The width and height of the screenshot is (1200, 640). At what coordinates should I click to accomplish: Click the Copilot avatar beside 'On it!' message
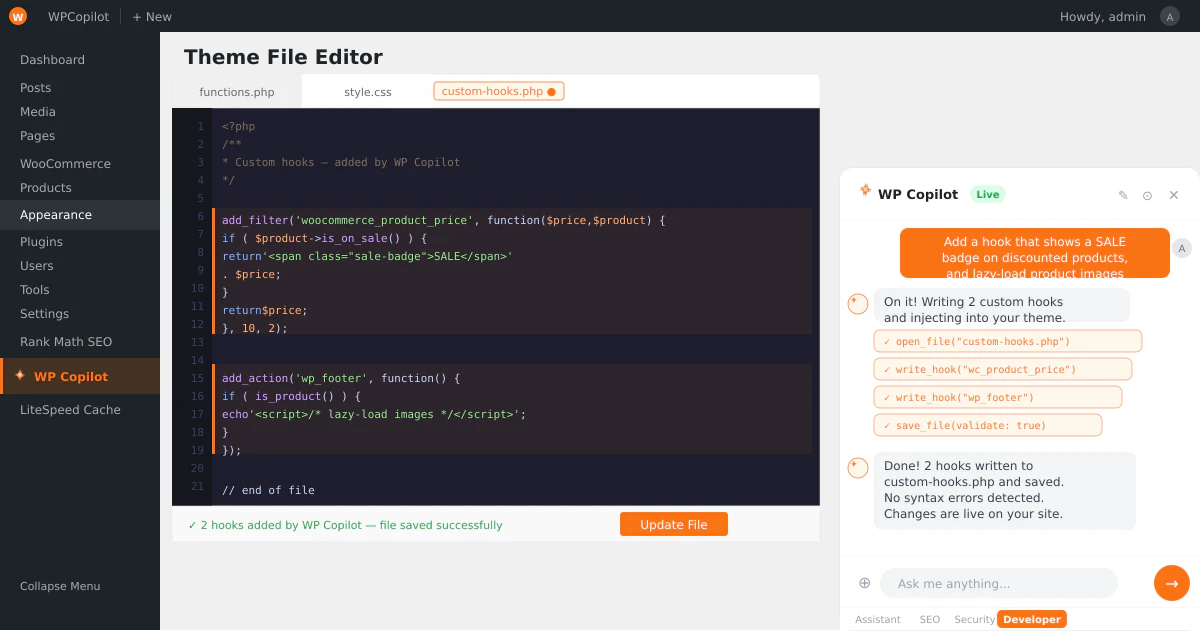coord(858,304)
